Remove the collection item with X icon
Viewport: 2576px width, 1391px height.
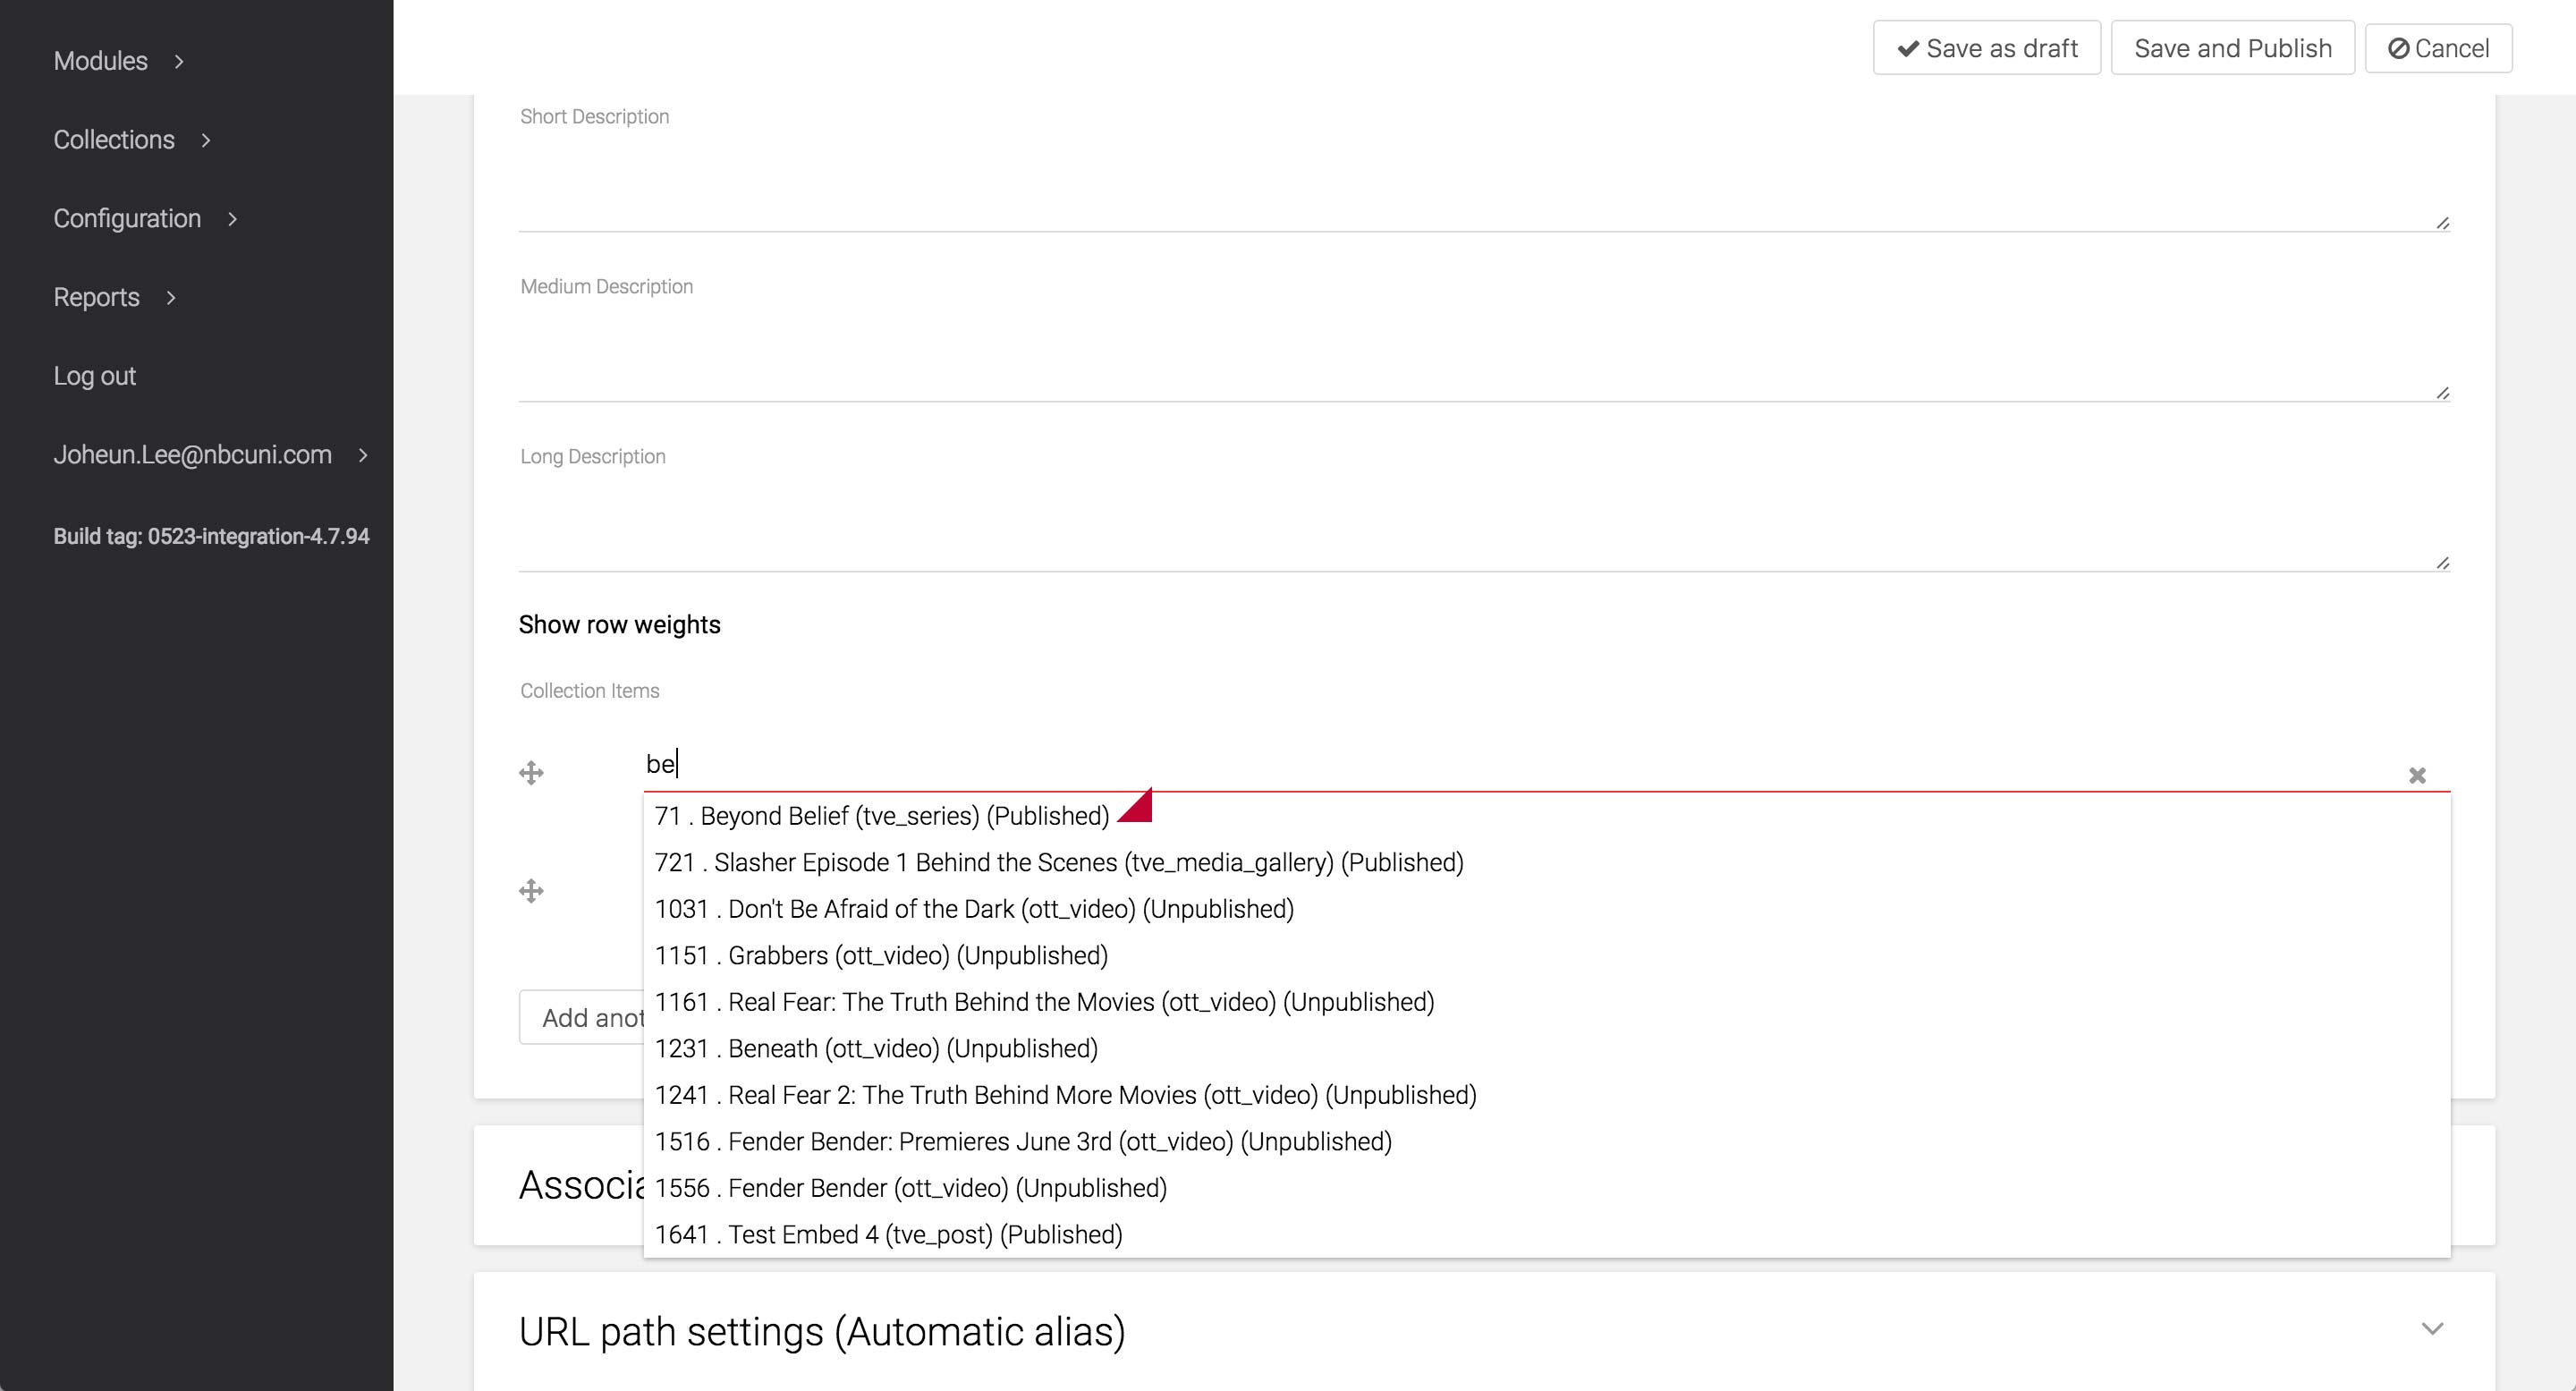(x=2417, y=775)
